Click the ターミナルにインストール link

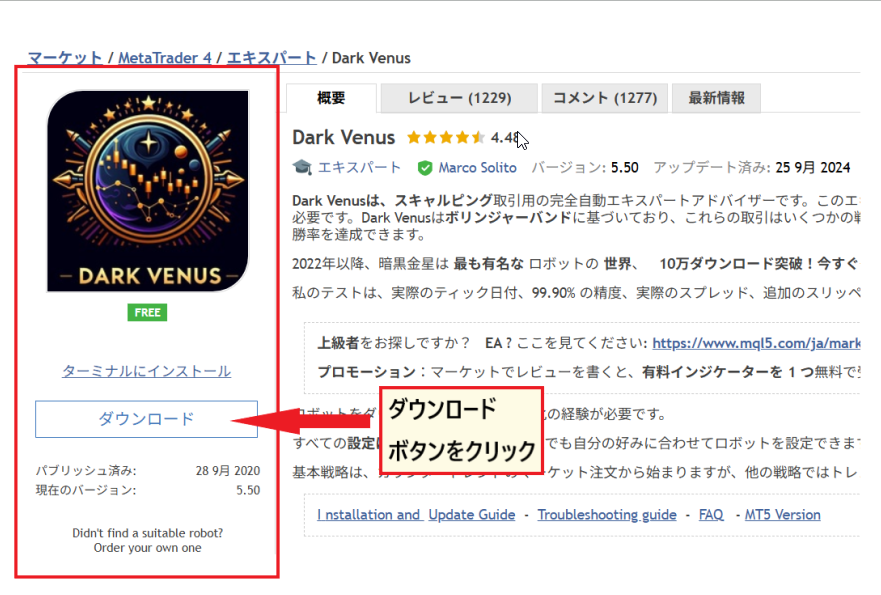coord(146,371)
